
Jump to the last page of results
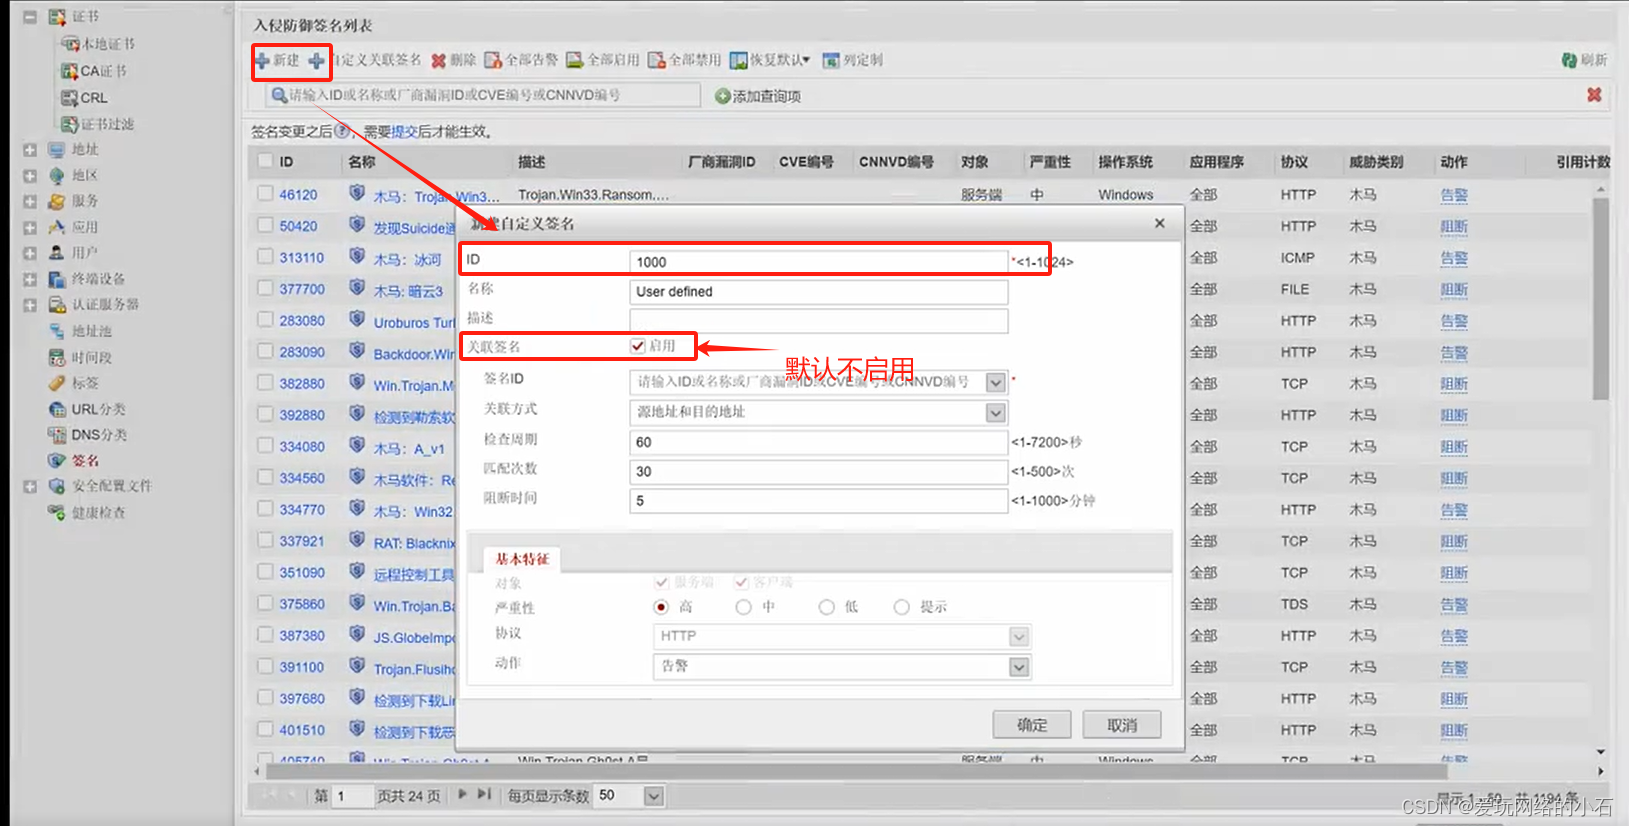point(484,795)
